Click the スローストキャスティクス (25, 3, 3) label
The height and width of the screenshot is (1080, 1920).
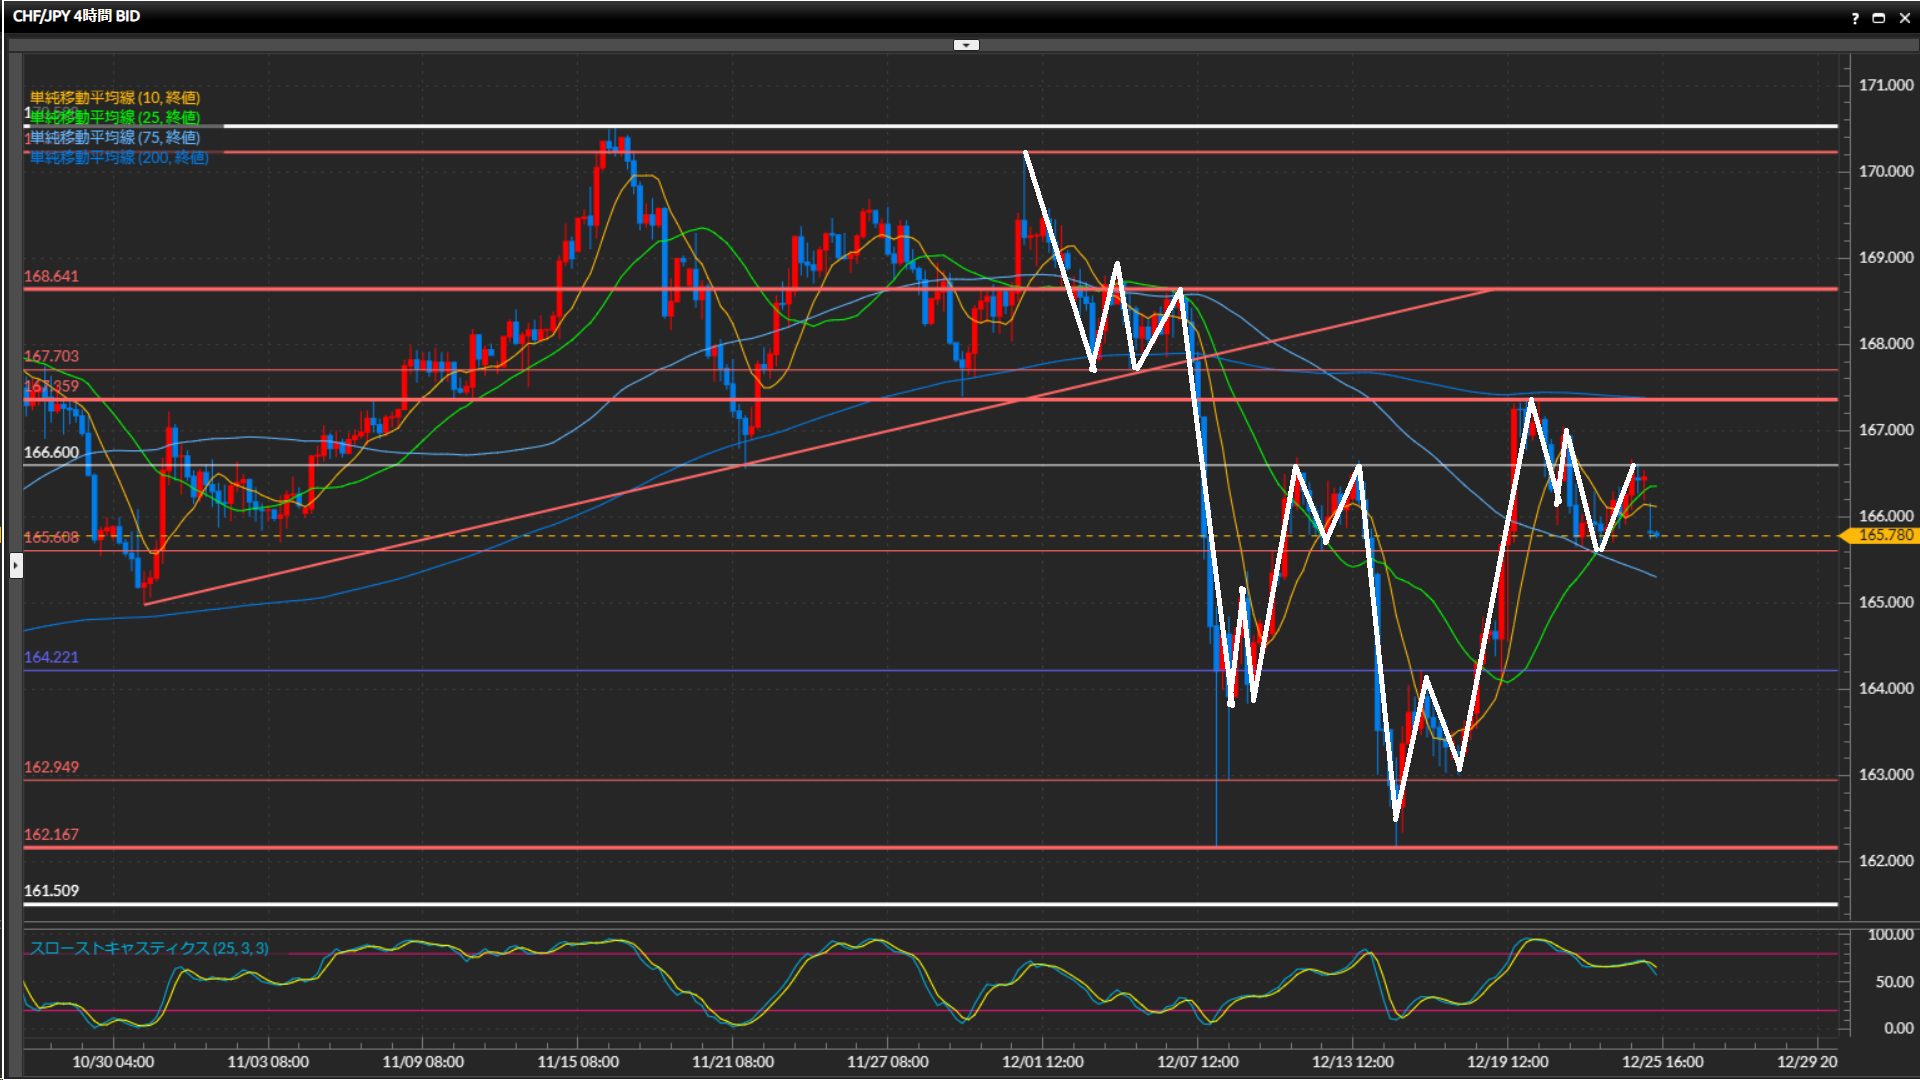[149, 948]
